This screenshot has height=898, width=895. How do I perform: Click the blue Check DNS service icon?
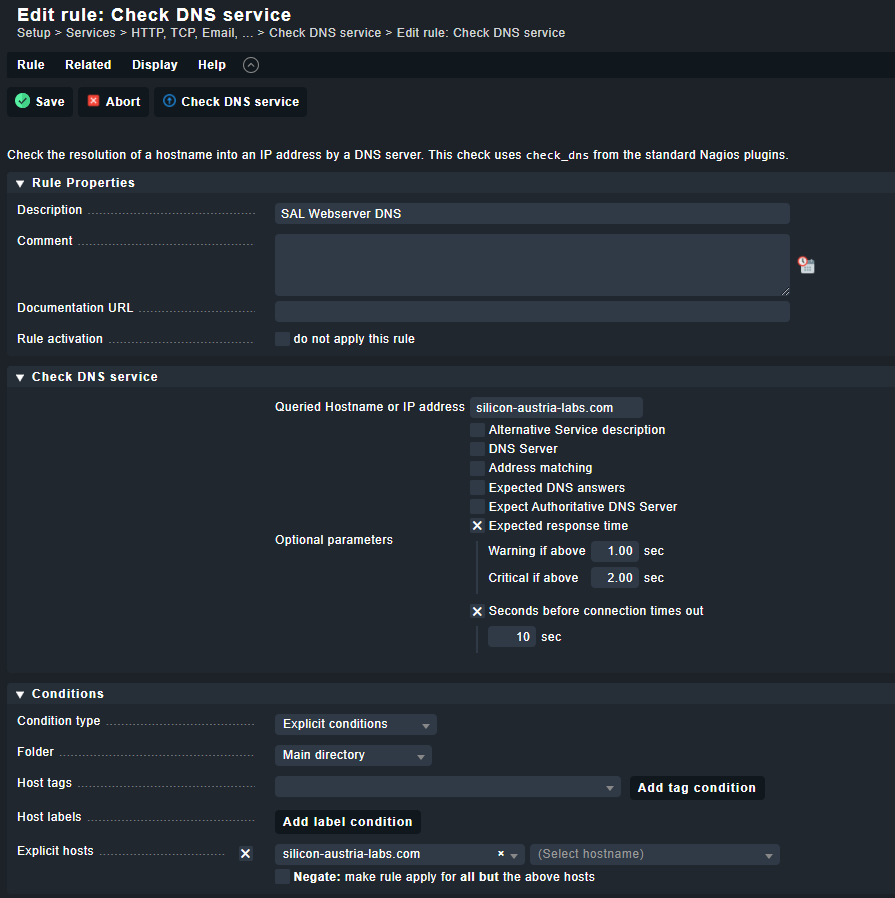point(169,101)
